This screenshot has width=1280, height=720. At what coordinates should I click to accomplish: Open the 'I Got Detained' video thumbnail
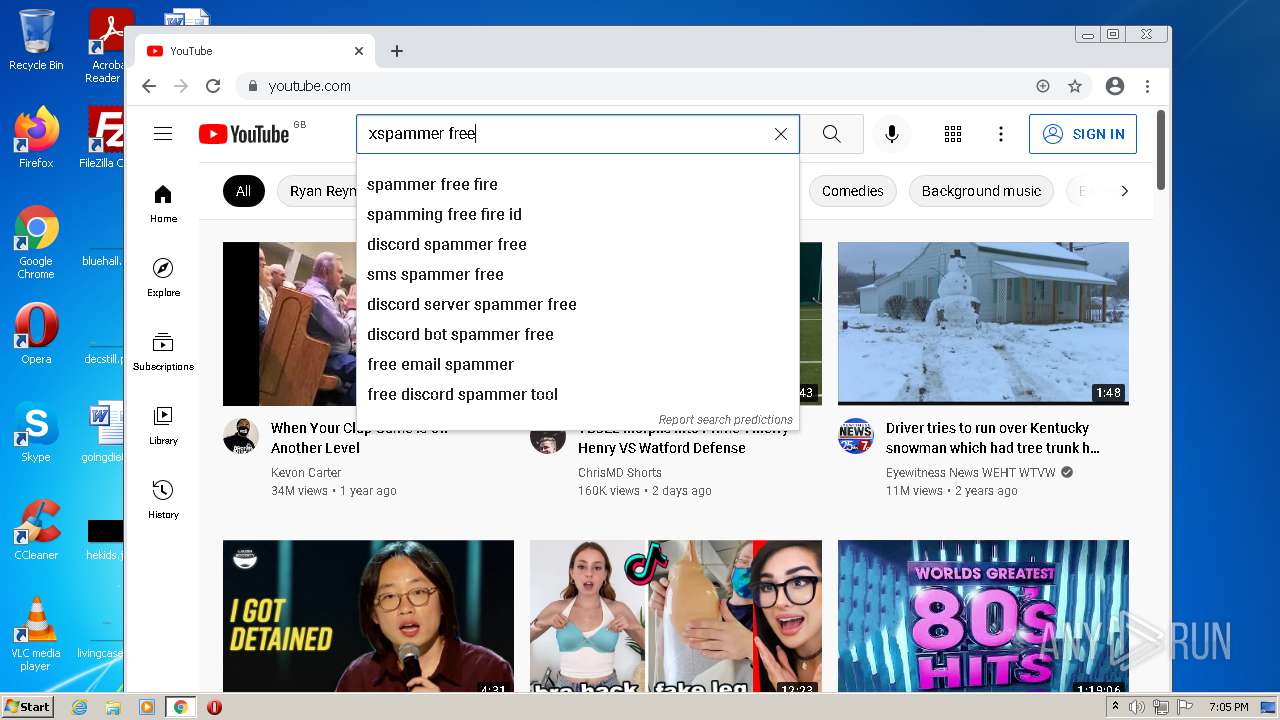pos(368,616)
